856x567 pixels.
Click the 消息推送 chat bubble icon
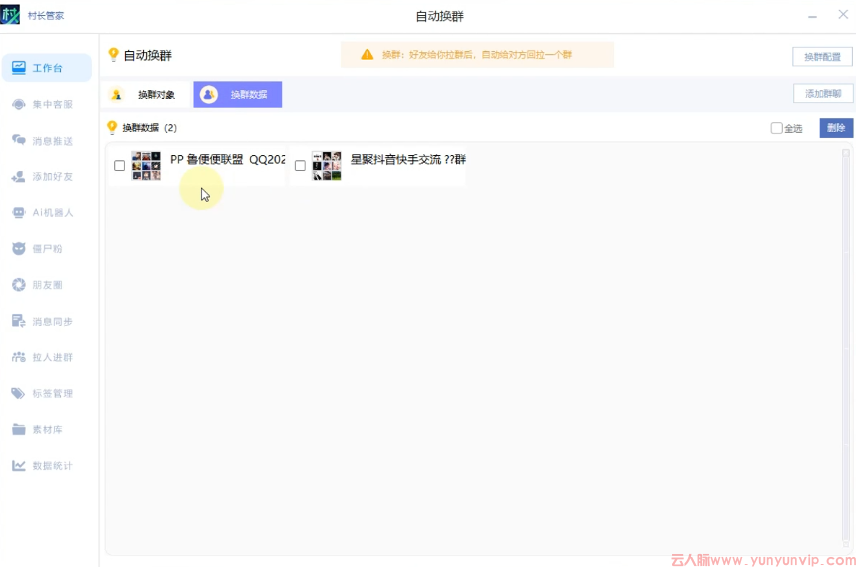(19, 141)
